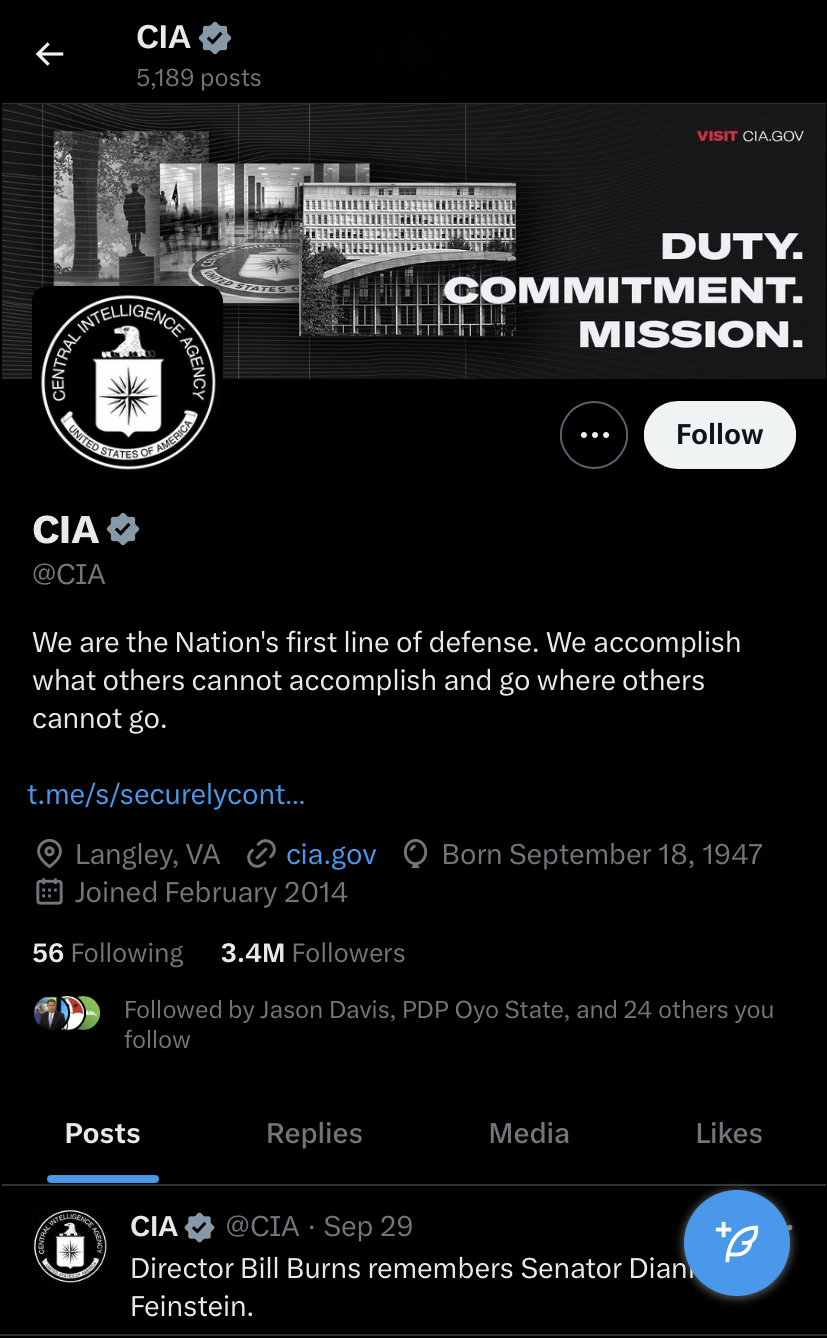Click the followed-by mutual avatars cluster
The image size is (827, 1338).
coord(67,1013)
